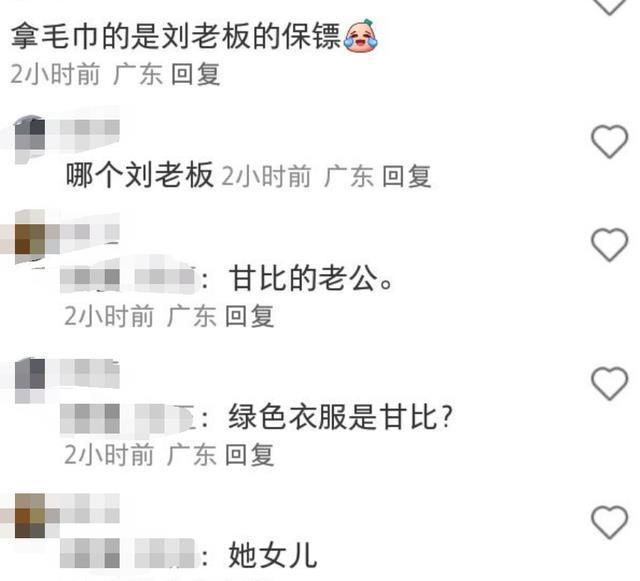
Task: Open the mentioned user before "她女儿"
Action: 128,553
